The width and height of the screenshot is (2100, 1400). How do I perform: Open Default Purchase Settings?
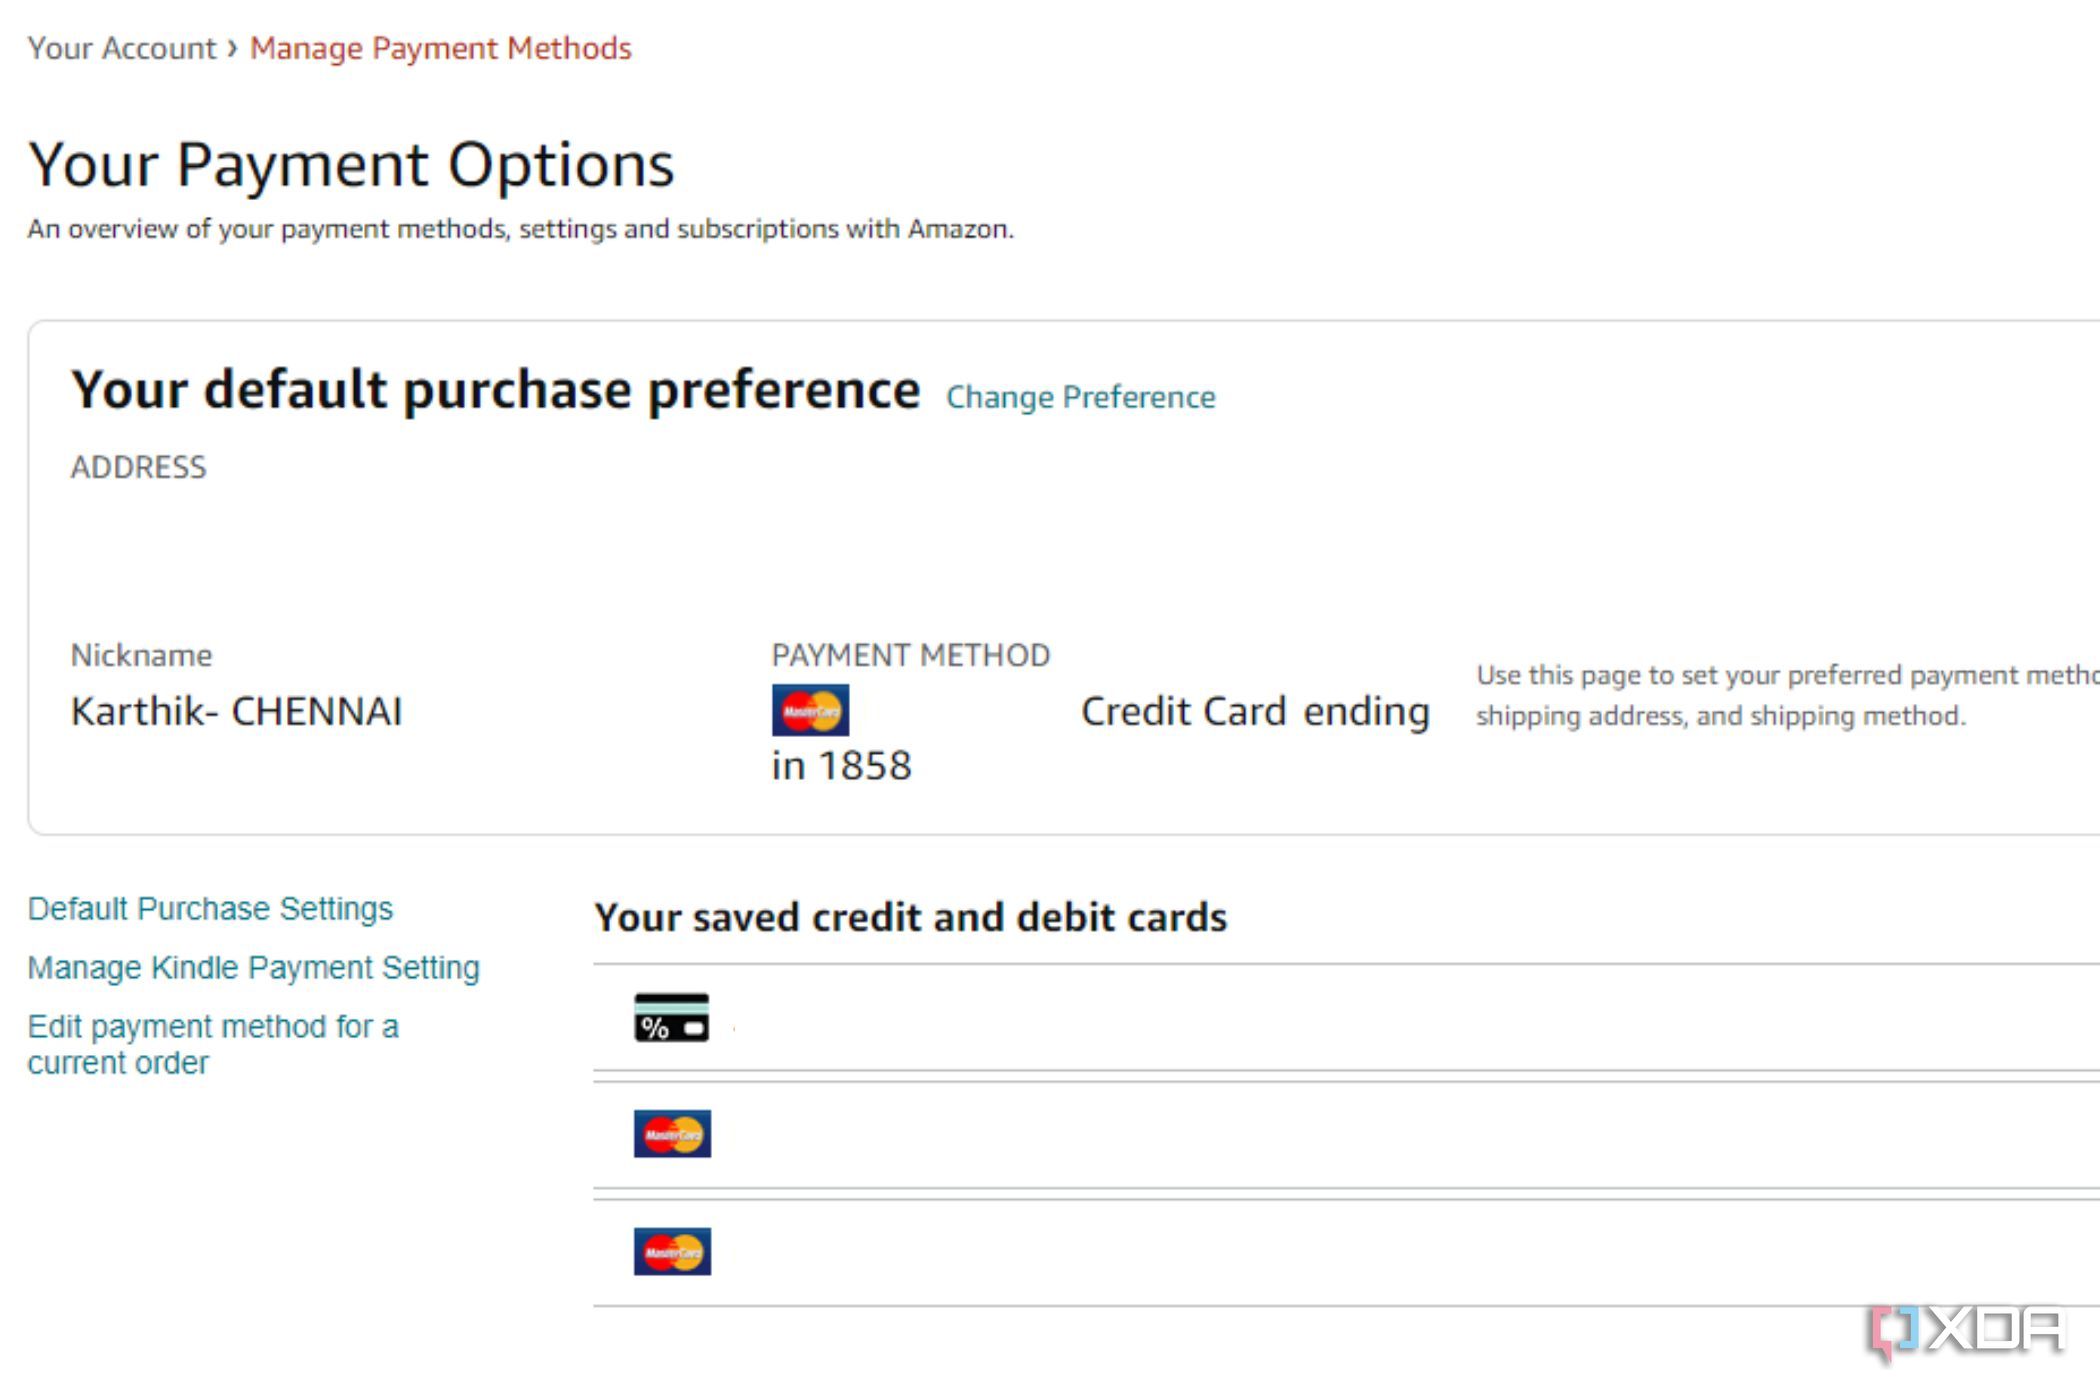click(210, 908)
